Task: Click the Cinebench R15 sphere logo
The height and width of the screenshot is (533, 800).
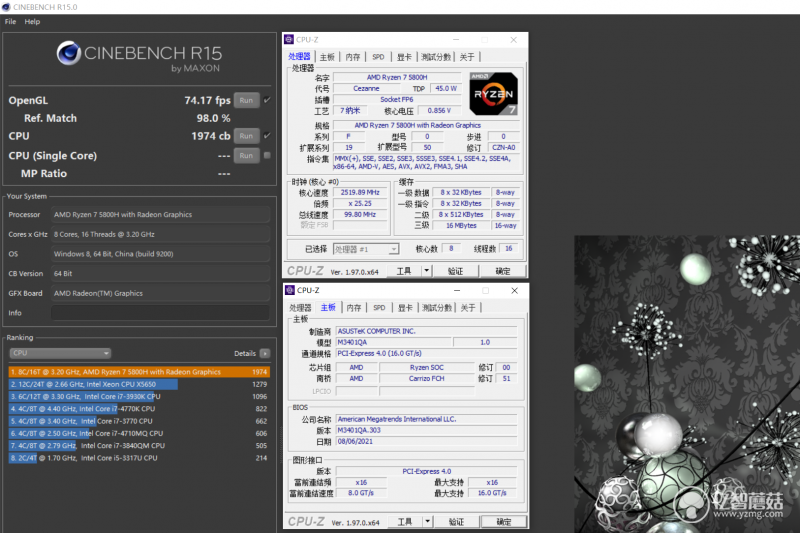Action: [68, 53]
